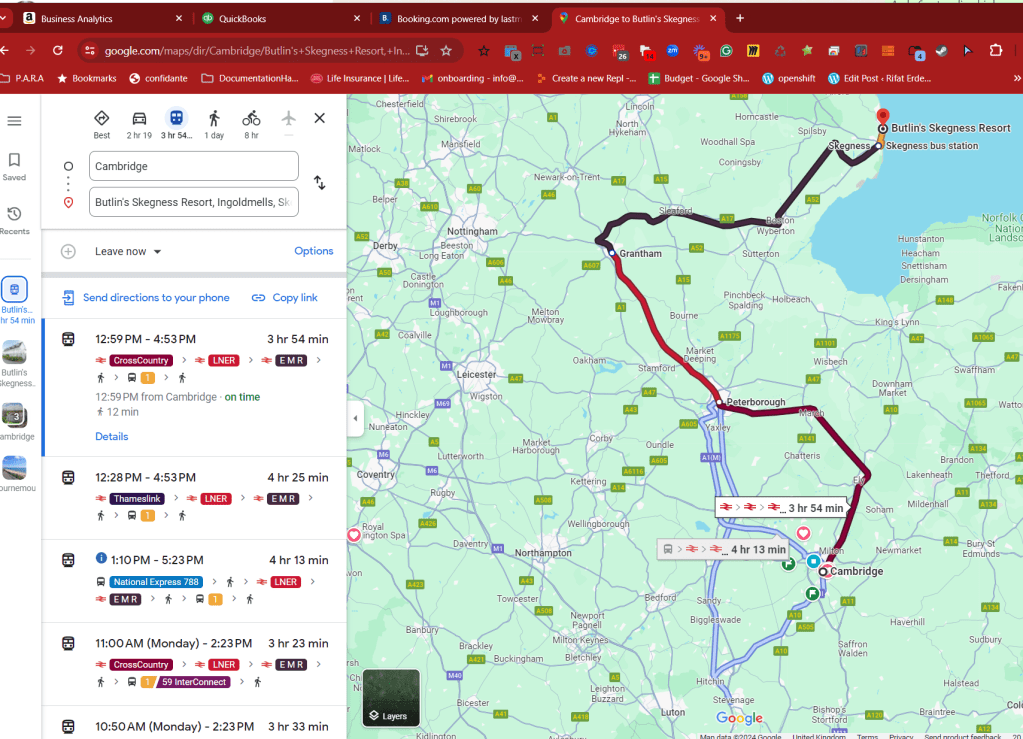This screenshot has width=1023, height=739.
Task: Collapse the side panel
Action: tap(355, 418)
